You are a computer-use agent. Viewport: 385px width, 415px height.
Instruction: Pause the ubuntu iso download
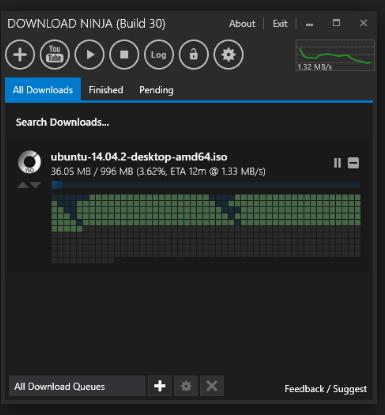337,163
